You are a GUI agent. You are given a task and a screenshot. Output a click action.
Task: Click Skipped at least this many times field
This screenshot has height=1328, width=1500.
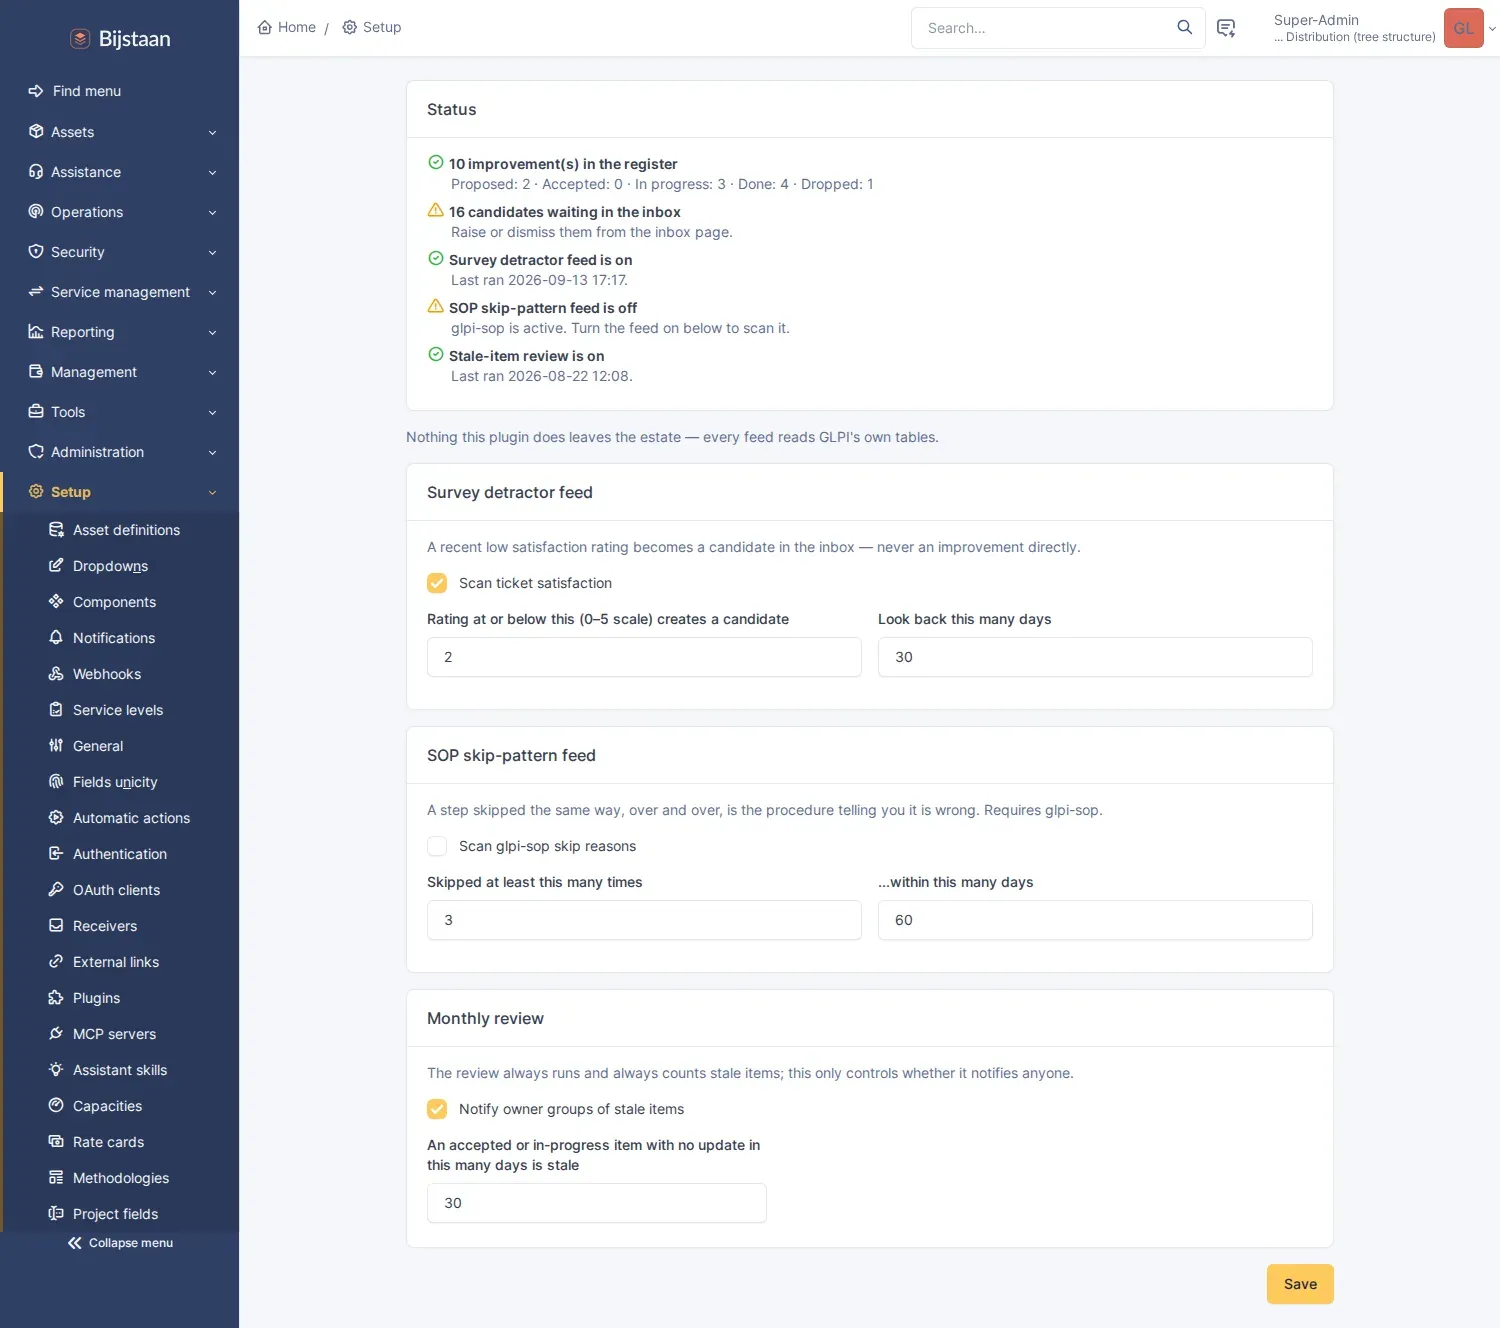click(x=644, y=920)
